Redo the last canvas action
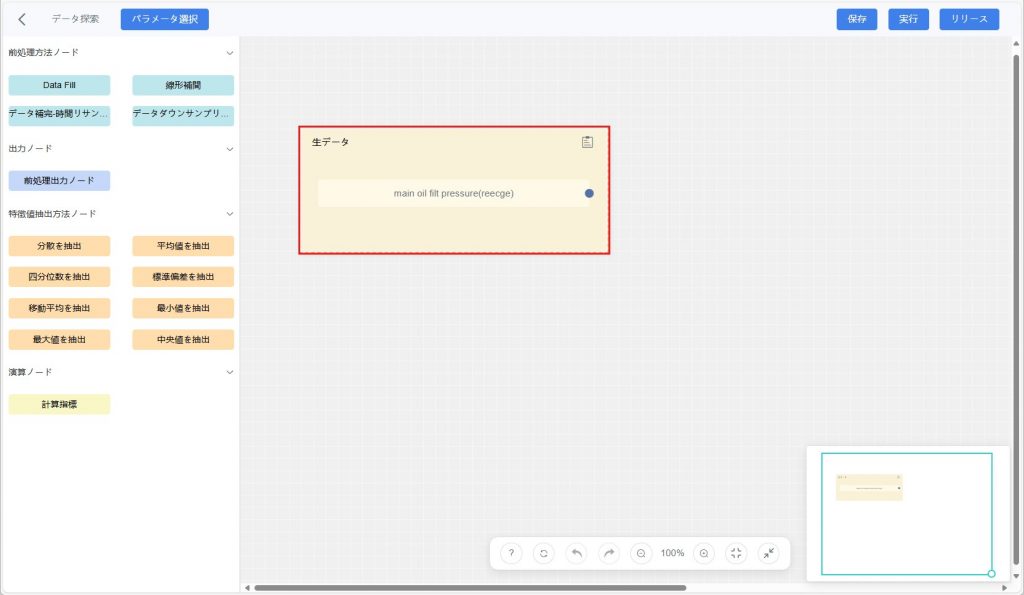The width and height of the screenshot is (1024, 595). tap(608, 553)
